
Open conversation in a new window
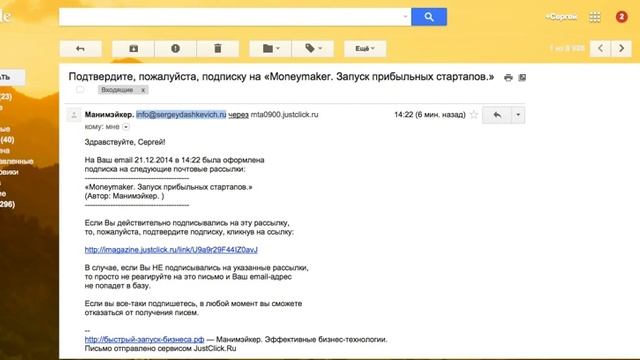[522, 78]
